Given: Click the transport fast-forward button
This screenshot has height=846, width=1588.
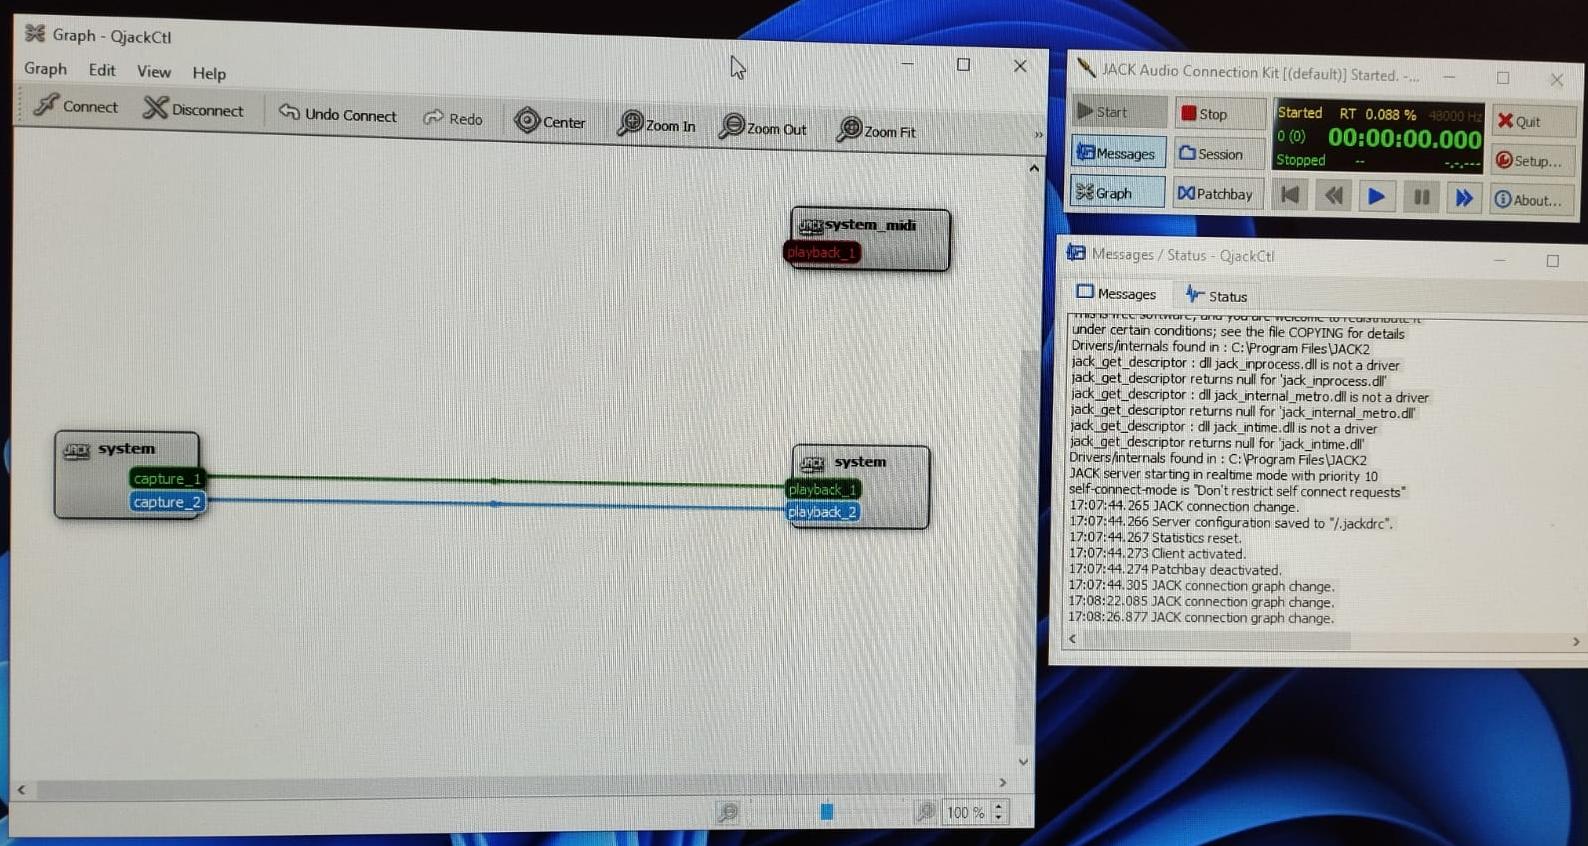Looking at the screenshot, I should click(1464, 198).
